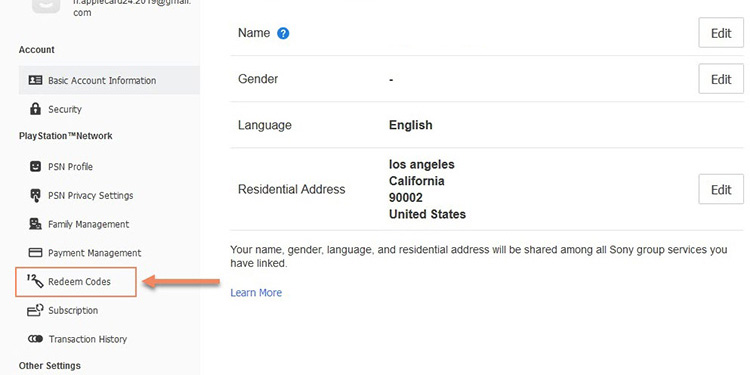
Task: Click the account avatar thumbnail at top
Action: click(46, 5)
